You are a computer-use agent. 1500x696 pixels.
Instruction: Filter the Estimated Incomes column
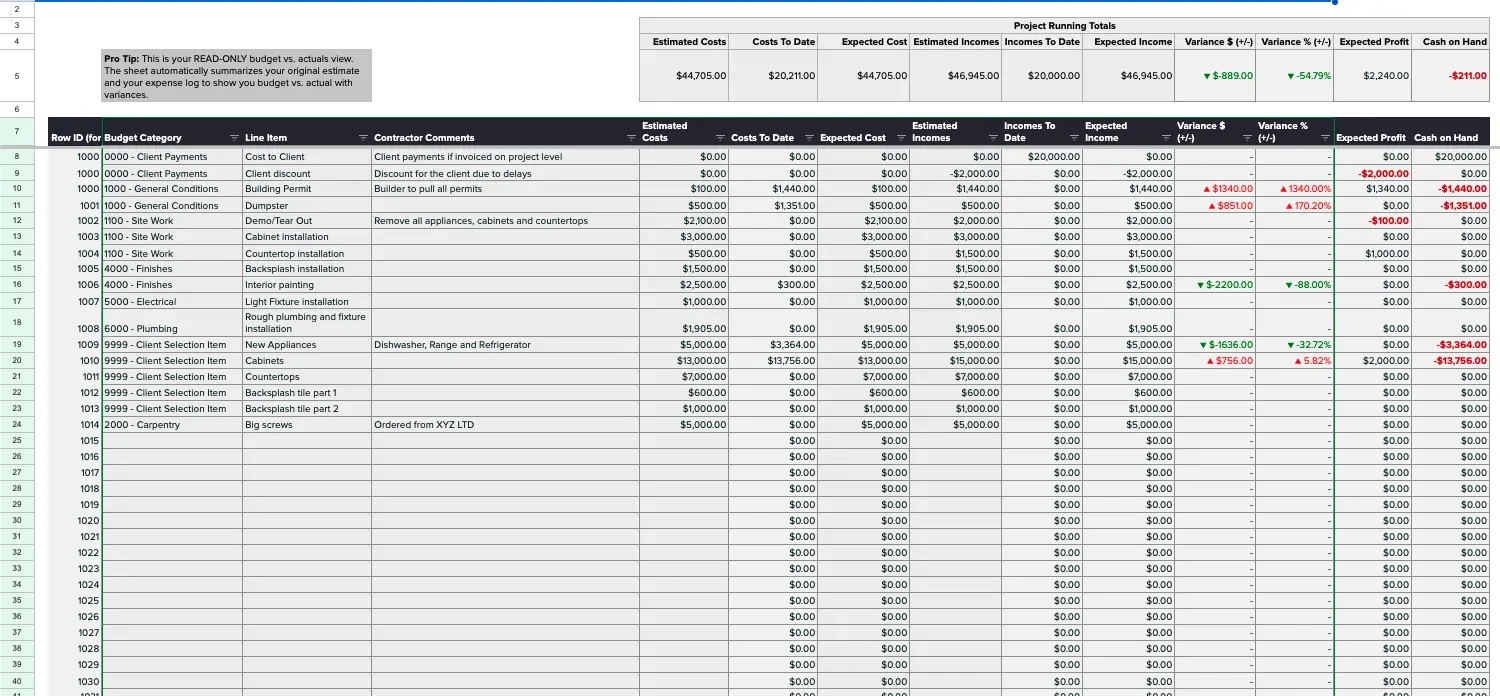coord(994,138)
